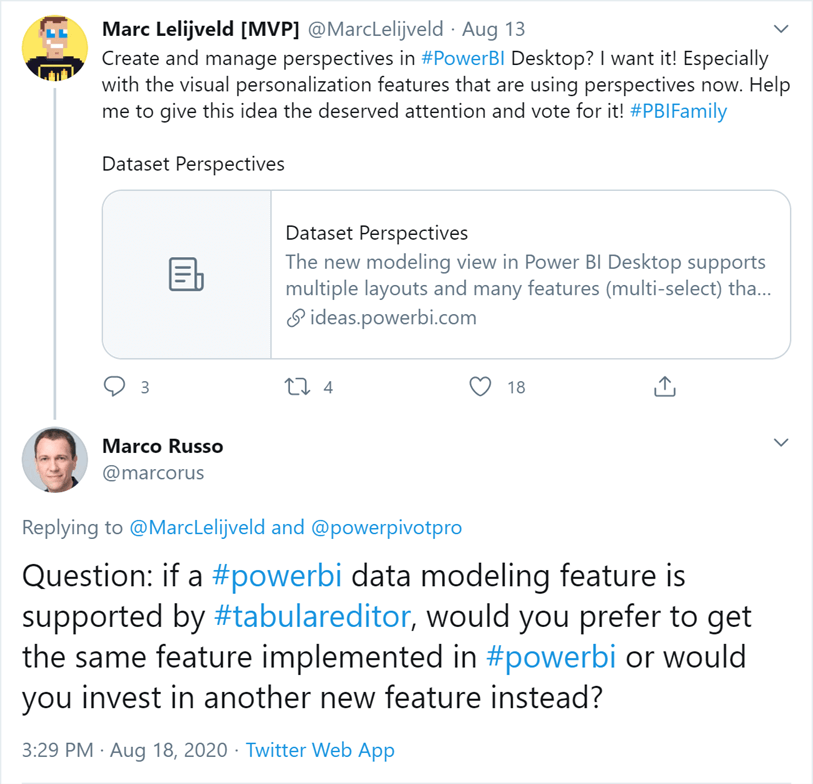Click Marc Lelijveld's pixel avatar

[x=54, y=48]
